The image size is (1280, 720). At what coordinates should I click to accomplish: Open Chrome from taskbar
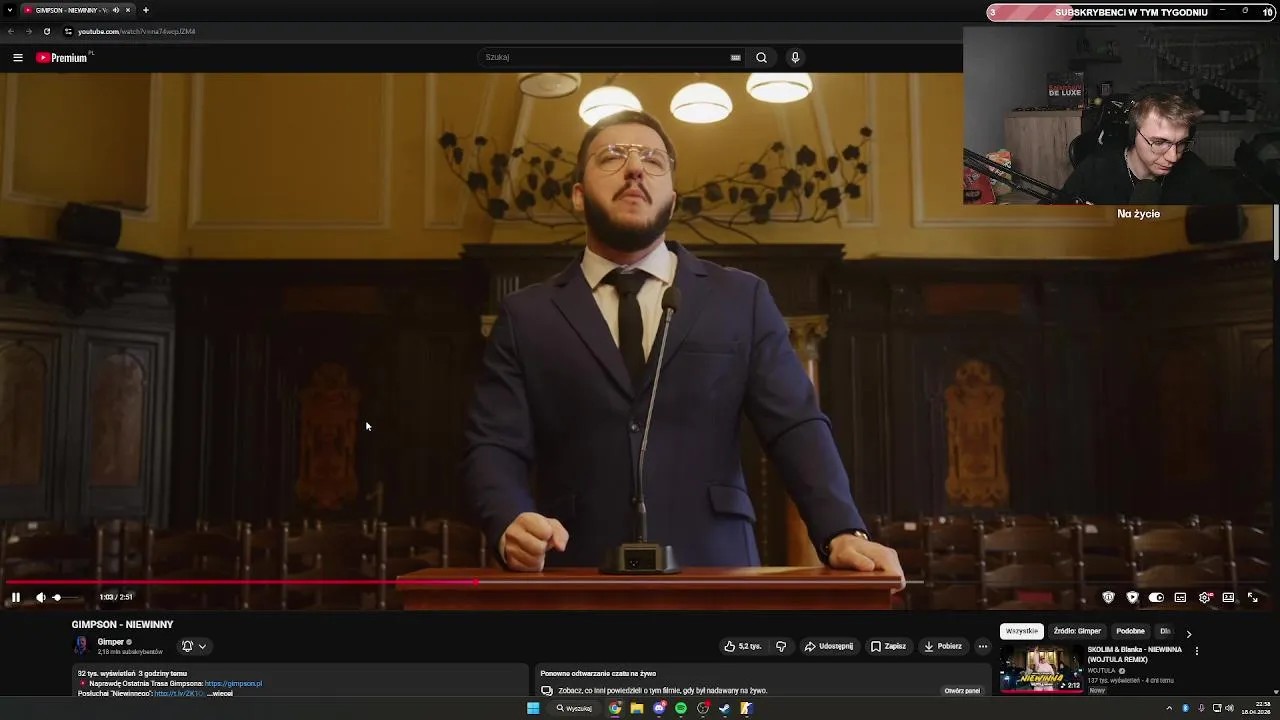615,708
